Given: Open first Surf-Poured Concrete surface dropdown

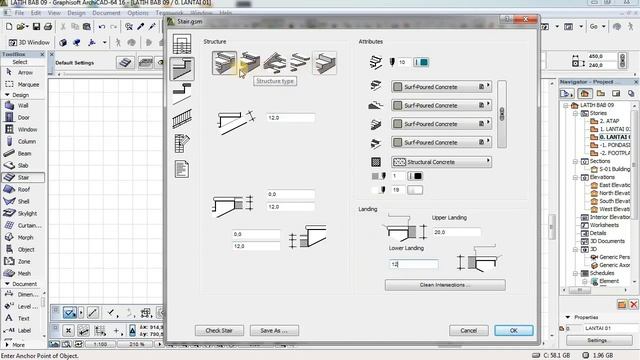Looking at the screenshot, I should [x=441, y=87].
